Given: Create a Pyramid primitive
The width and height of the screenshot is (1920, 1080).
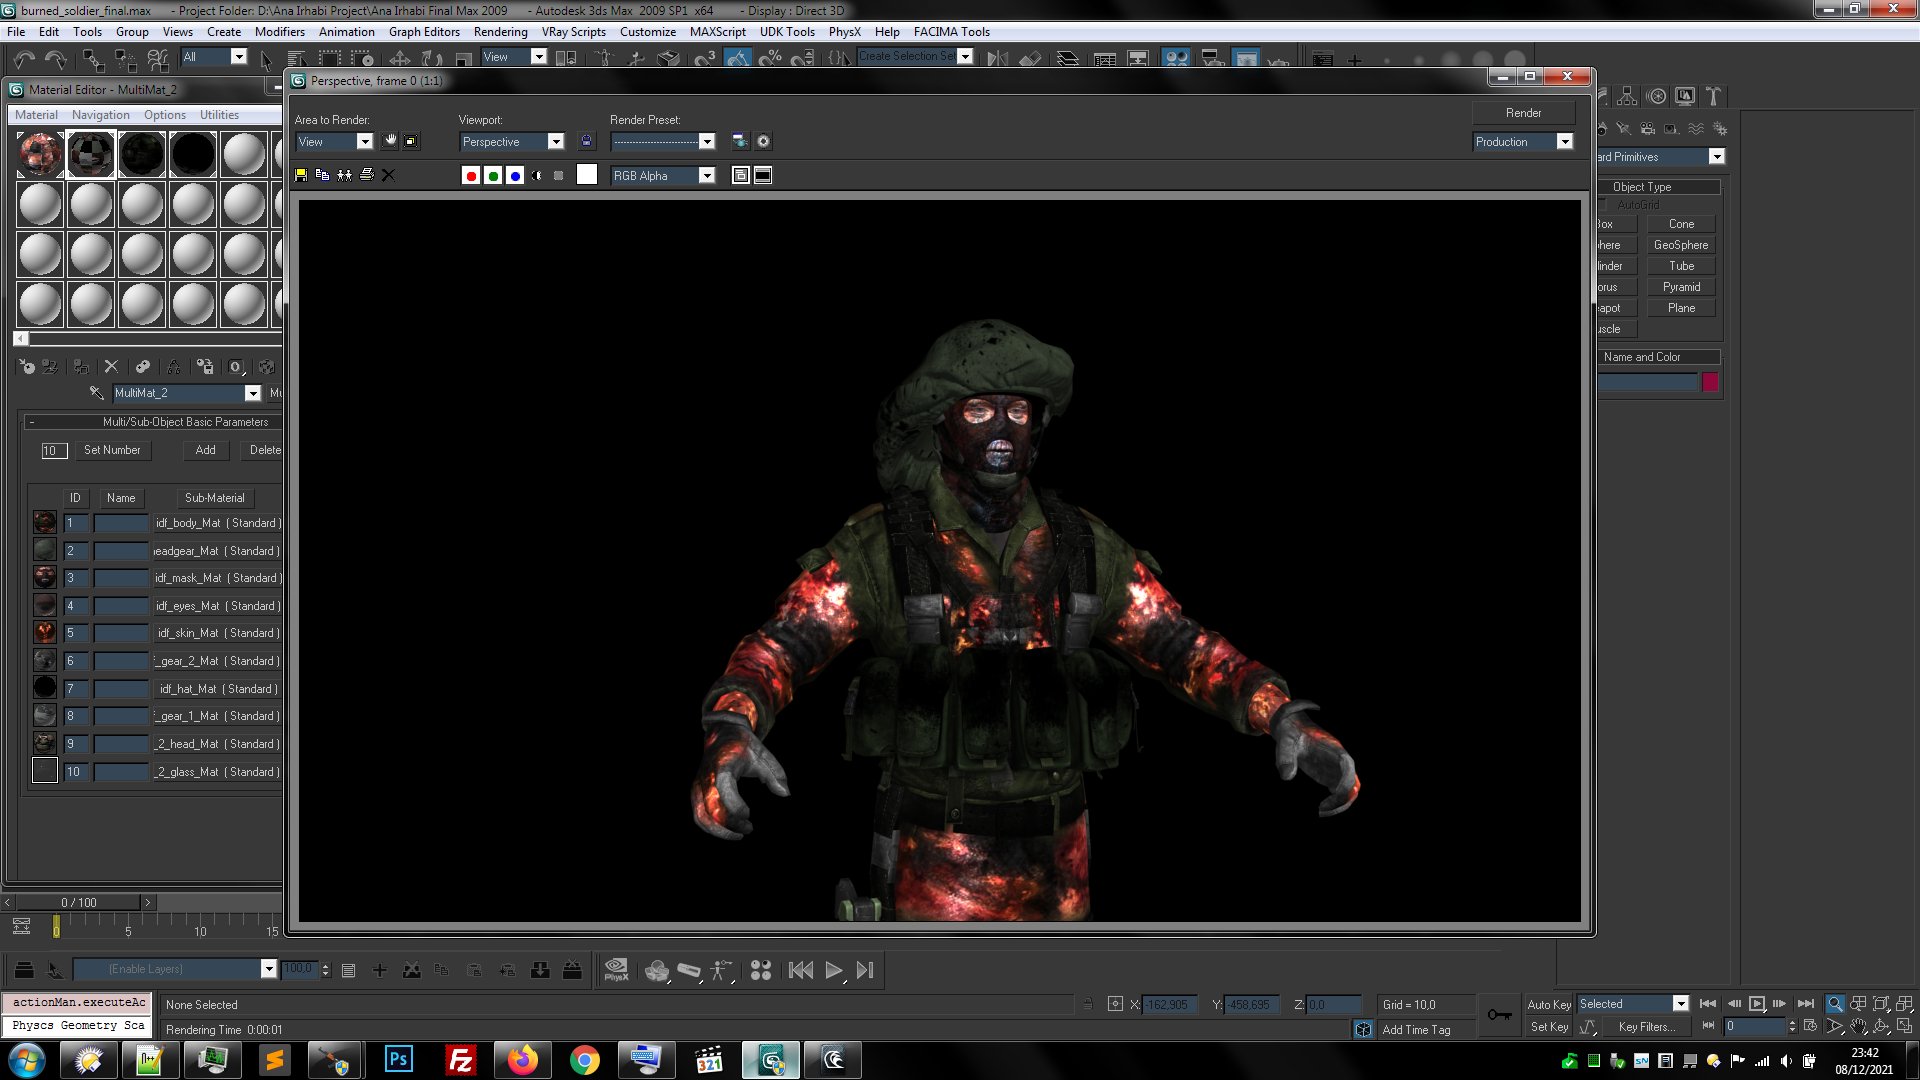Looking at the screenshot, I should point(1681,287).
